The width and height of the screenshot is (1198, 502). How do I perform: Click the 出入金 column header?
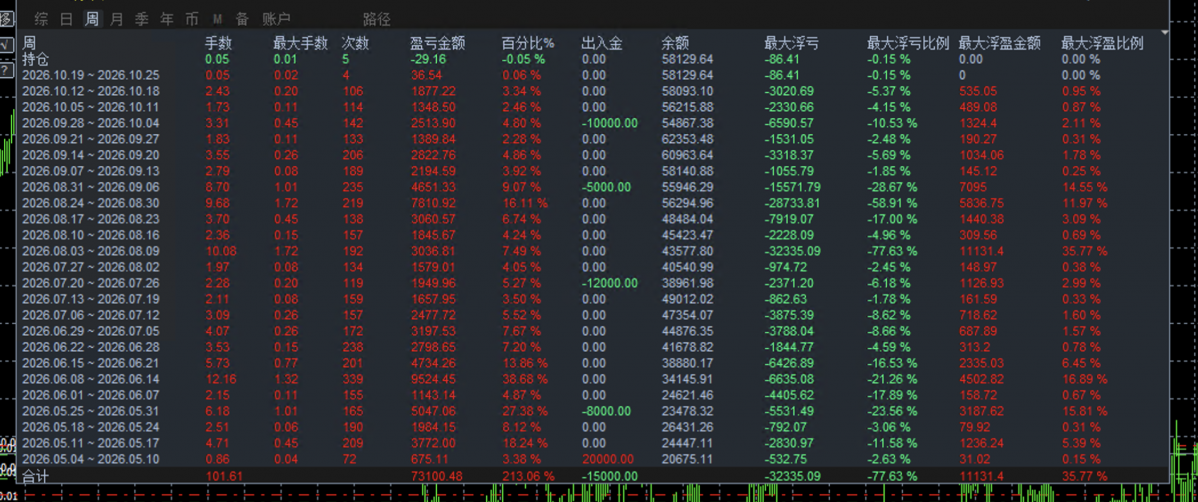click(601, 44)
